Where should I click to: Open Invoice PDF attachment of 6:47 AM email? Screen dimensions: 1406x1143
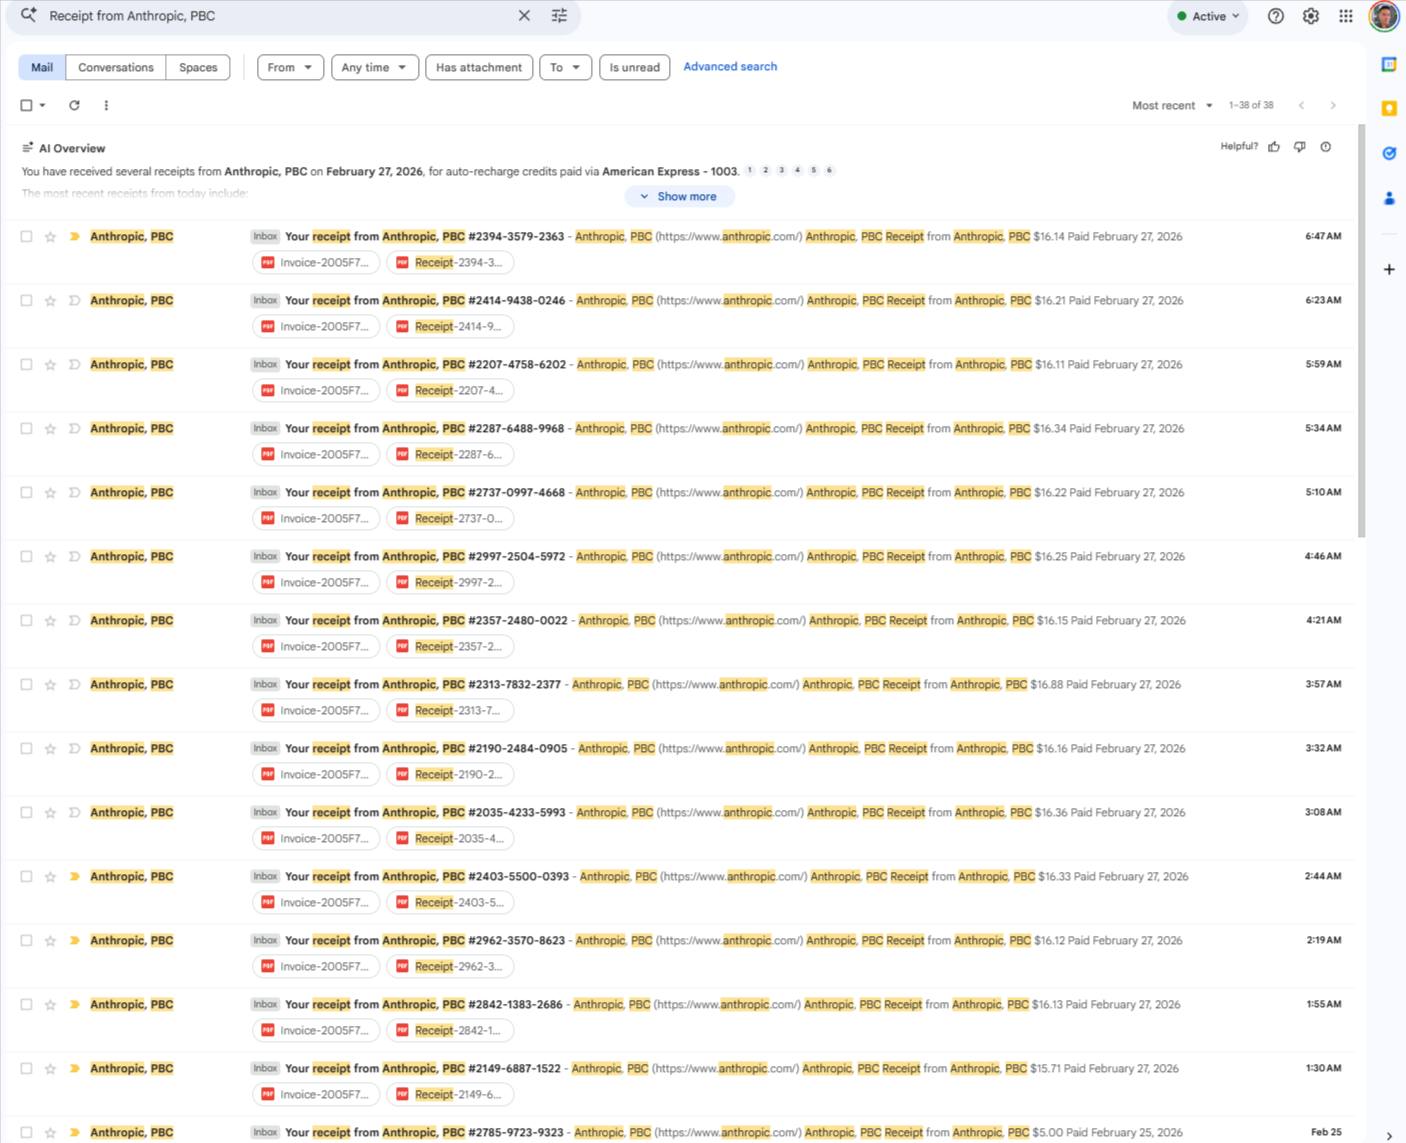(316, 263)
